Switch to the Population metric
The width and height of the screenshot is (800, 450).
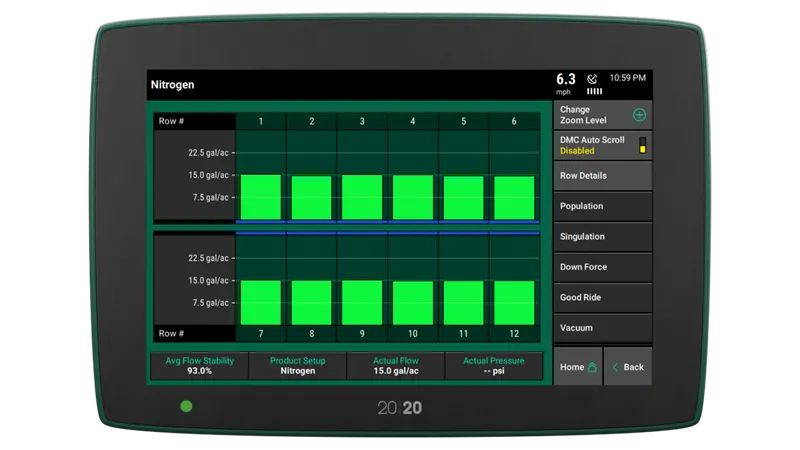(x=603, y=206)
